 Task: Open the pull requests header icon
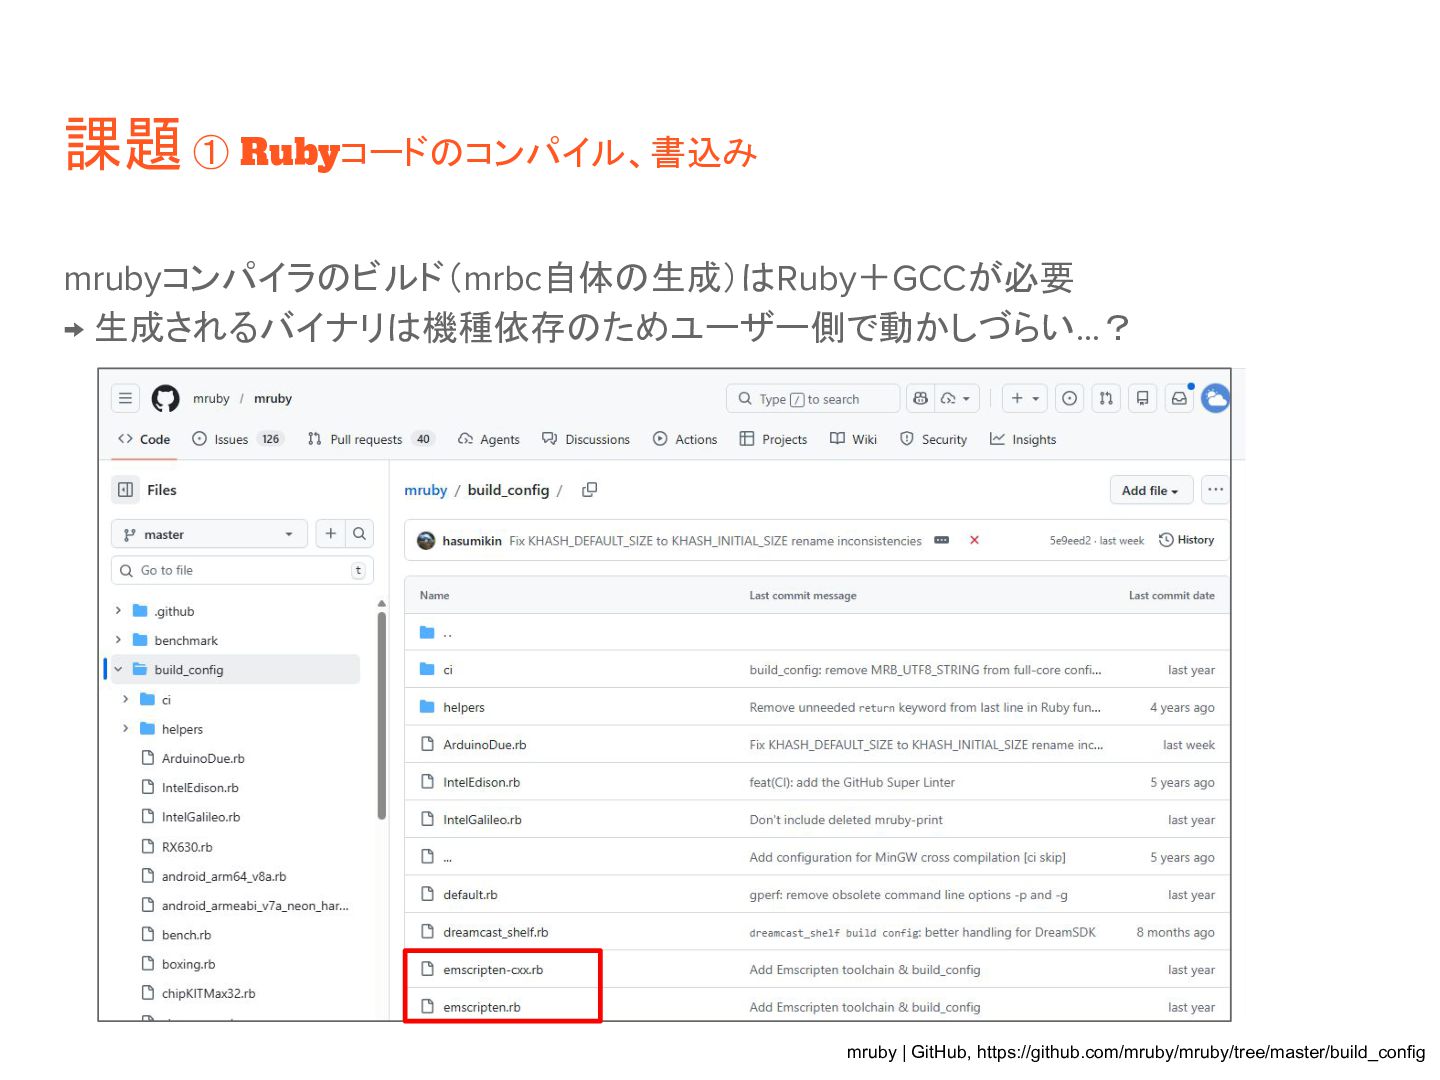[x=1105, y=398]
